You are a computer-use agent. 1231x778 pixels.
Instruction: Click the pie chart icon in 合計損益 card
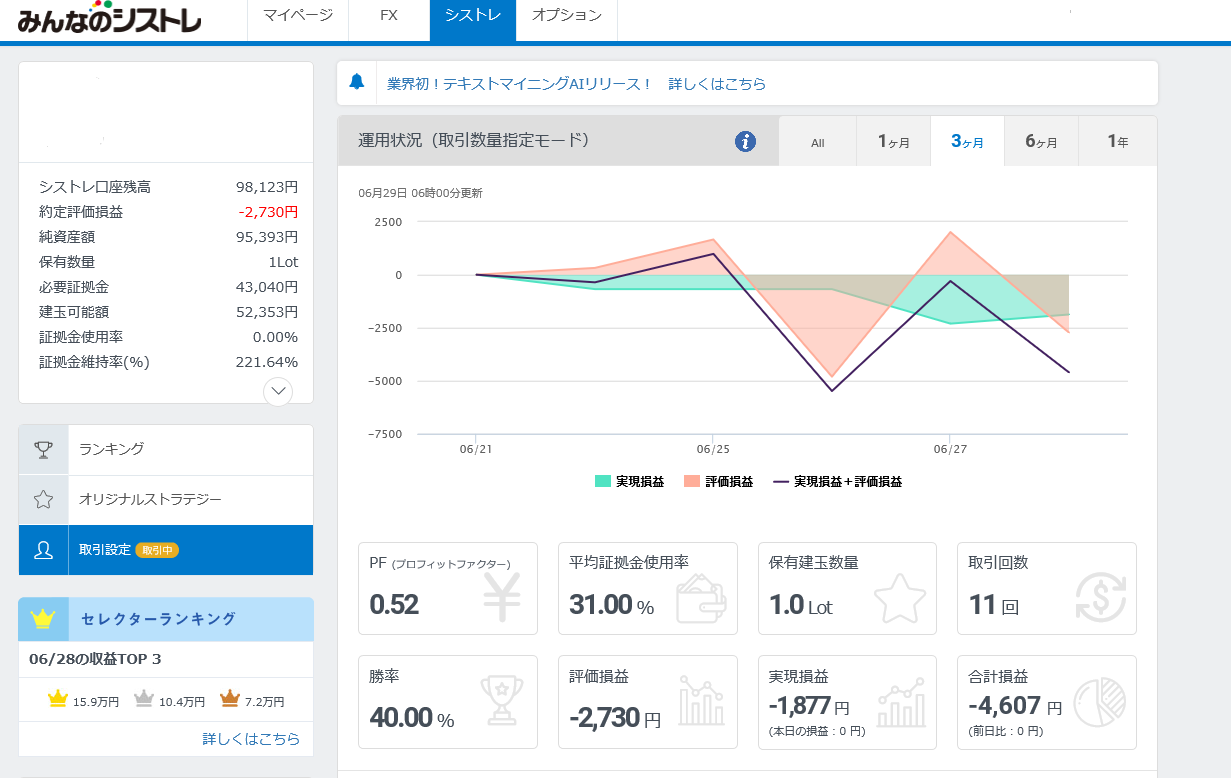click(1100, 703)
